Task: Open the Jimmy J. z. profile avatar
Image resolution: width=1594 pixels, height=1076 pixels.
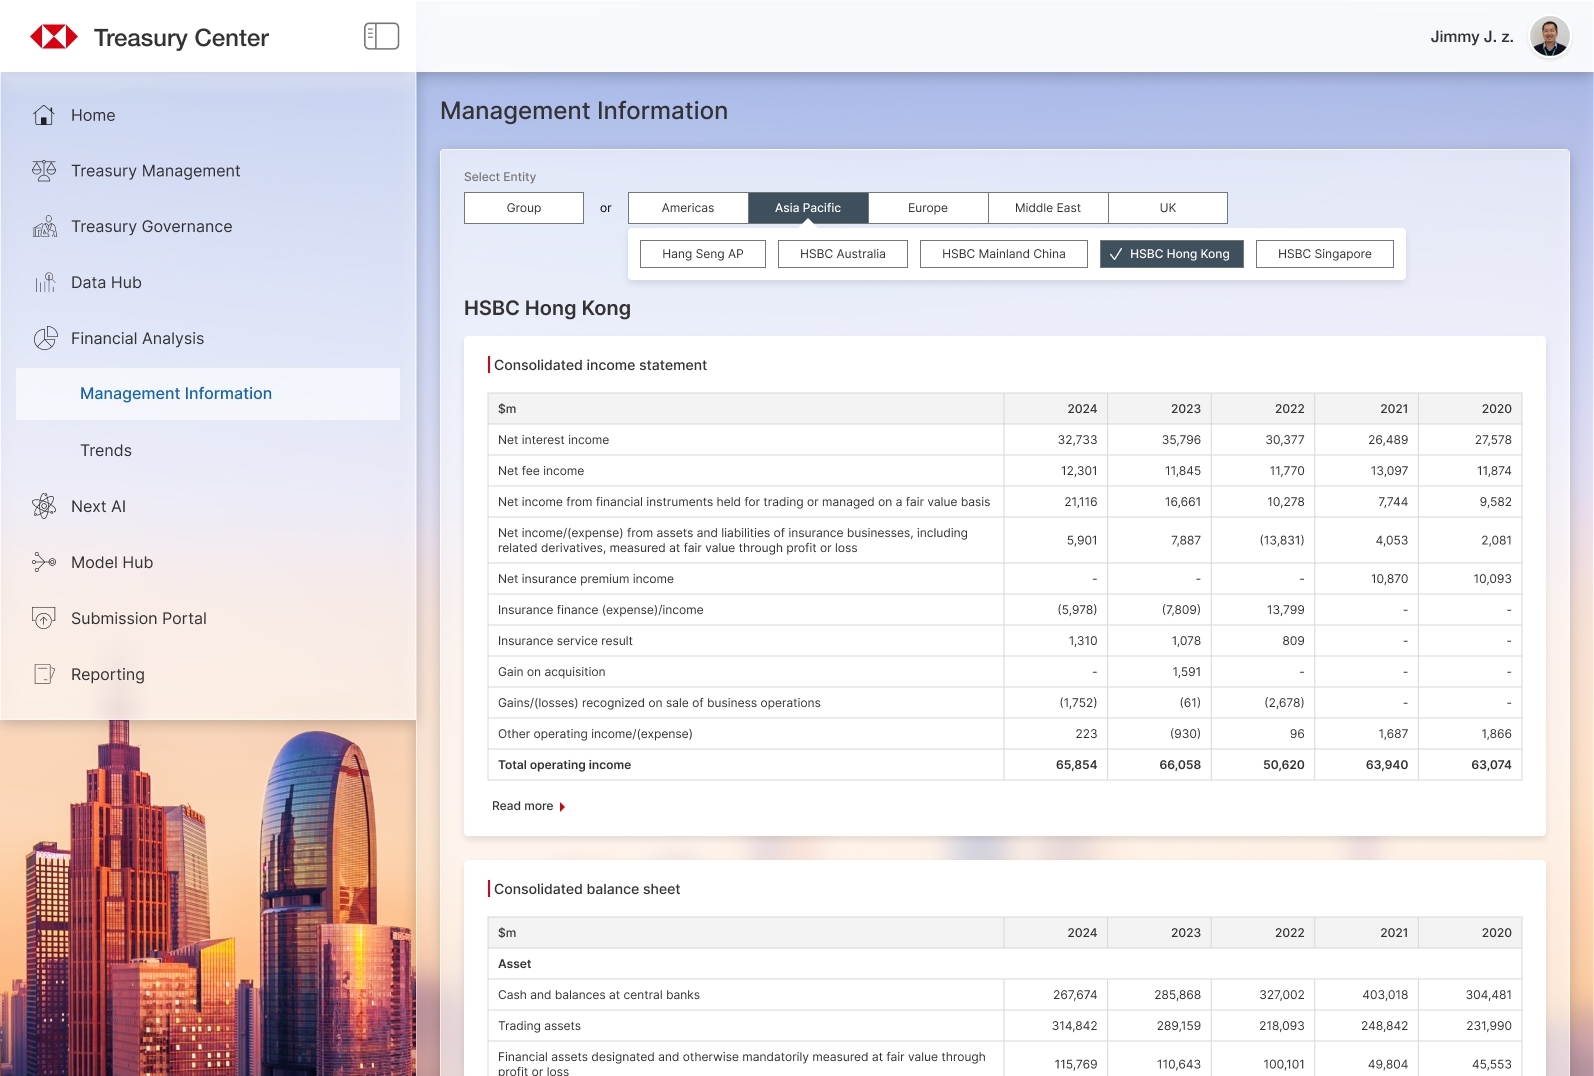Action: (x=1549, y=37)
